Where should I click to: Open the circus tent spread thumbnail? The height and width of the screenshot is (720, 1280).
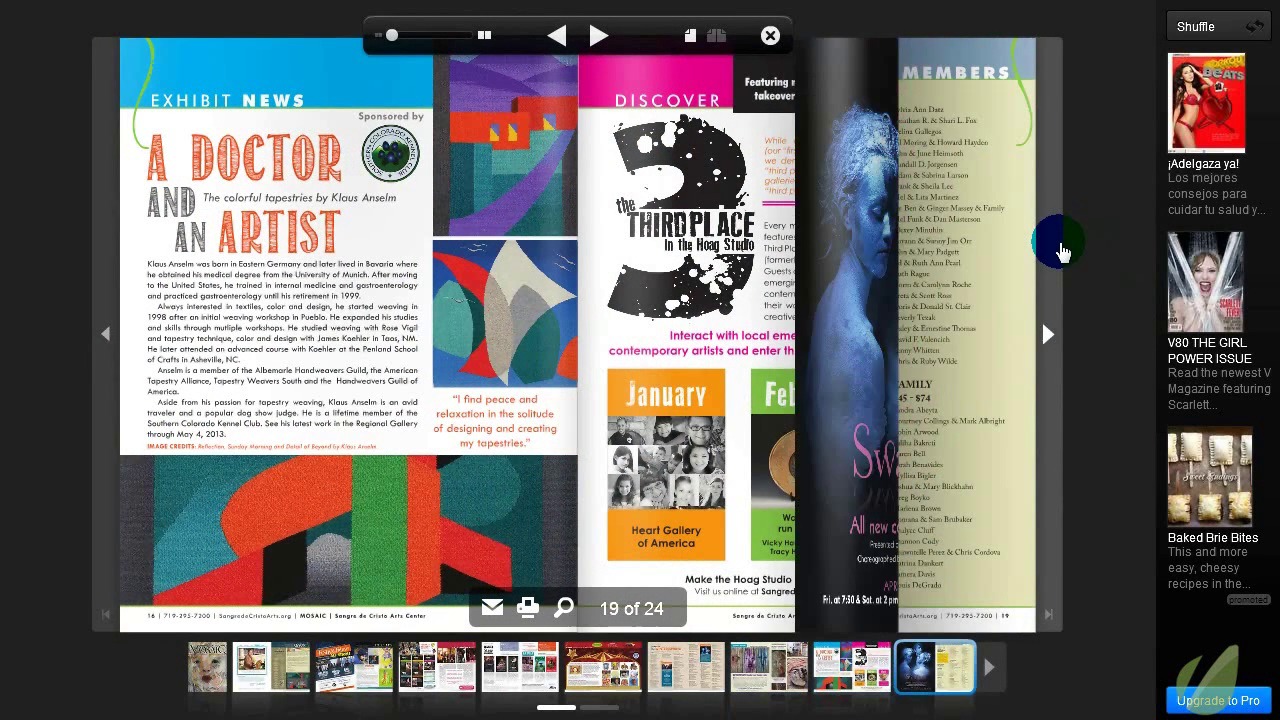(x=603, y=667)
